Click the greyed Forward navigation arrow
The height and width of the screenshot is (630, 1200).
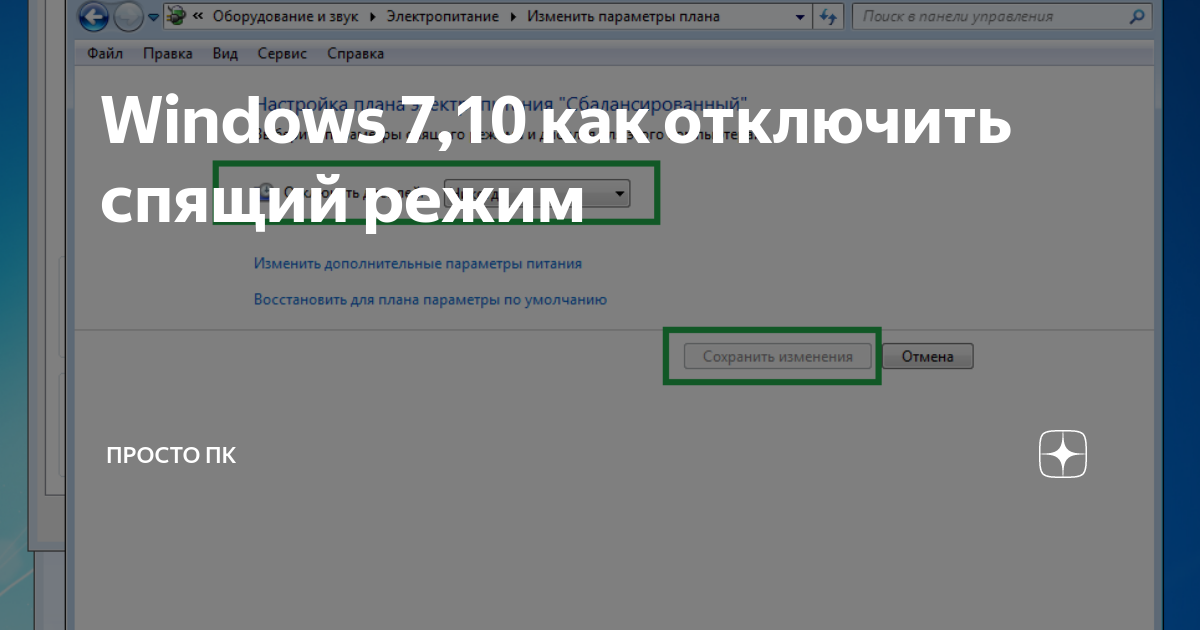pos(128,17)
